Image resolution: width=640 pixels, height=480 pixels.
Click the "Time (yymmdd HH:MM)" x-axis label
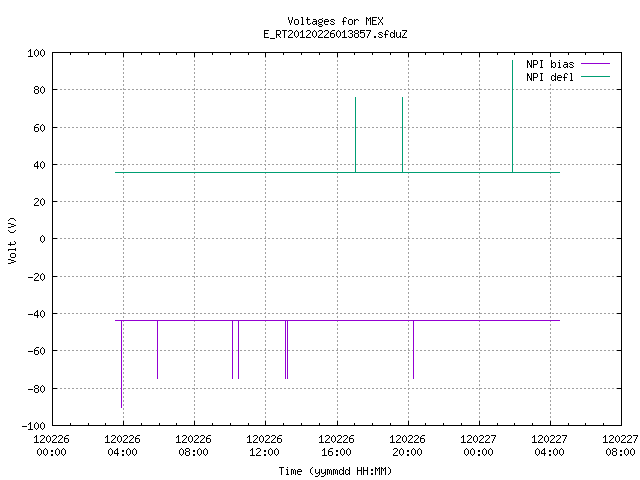pyautogui.click(x=335, y=471)
